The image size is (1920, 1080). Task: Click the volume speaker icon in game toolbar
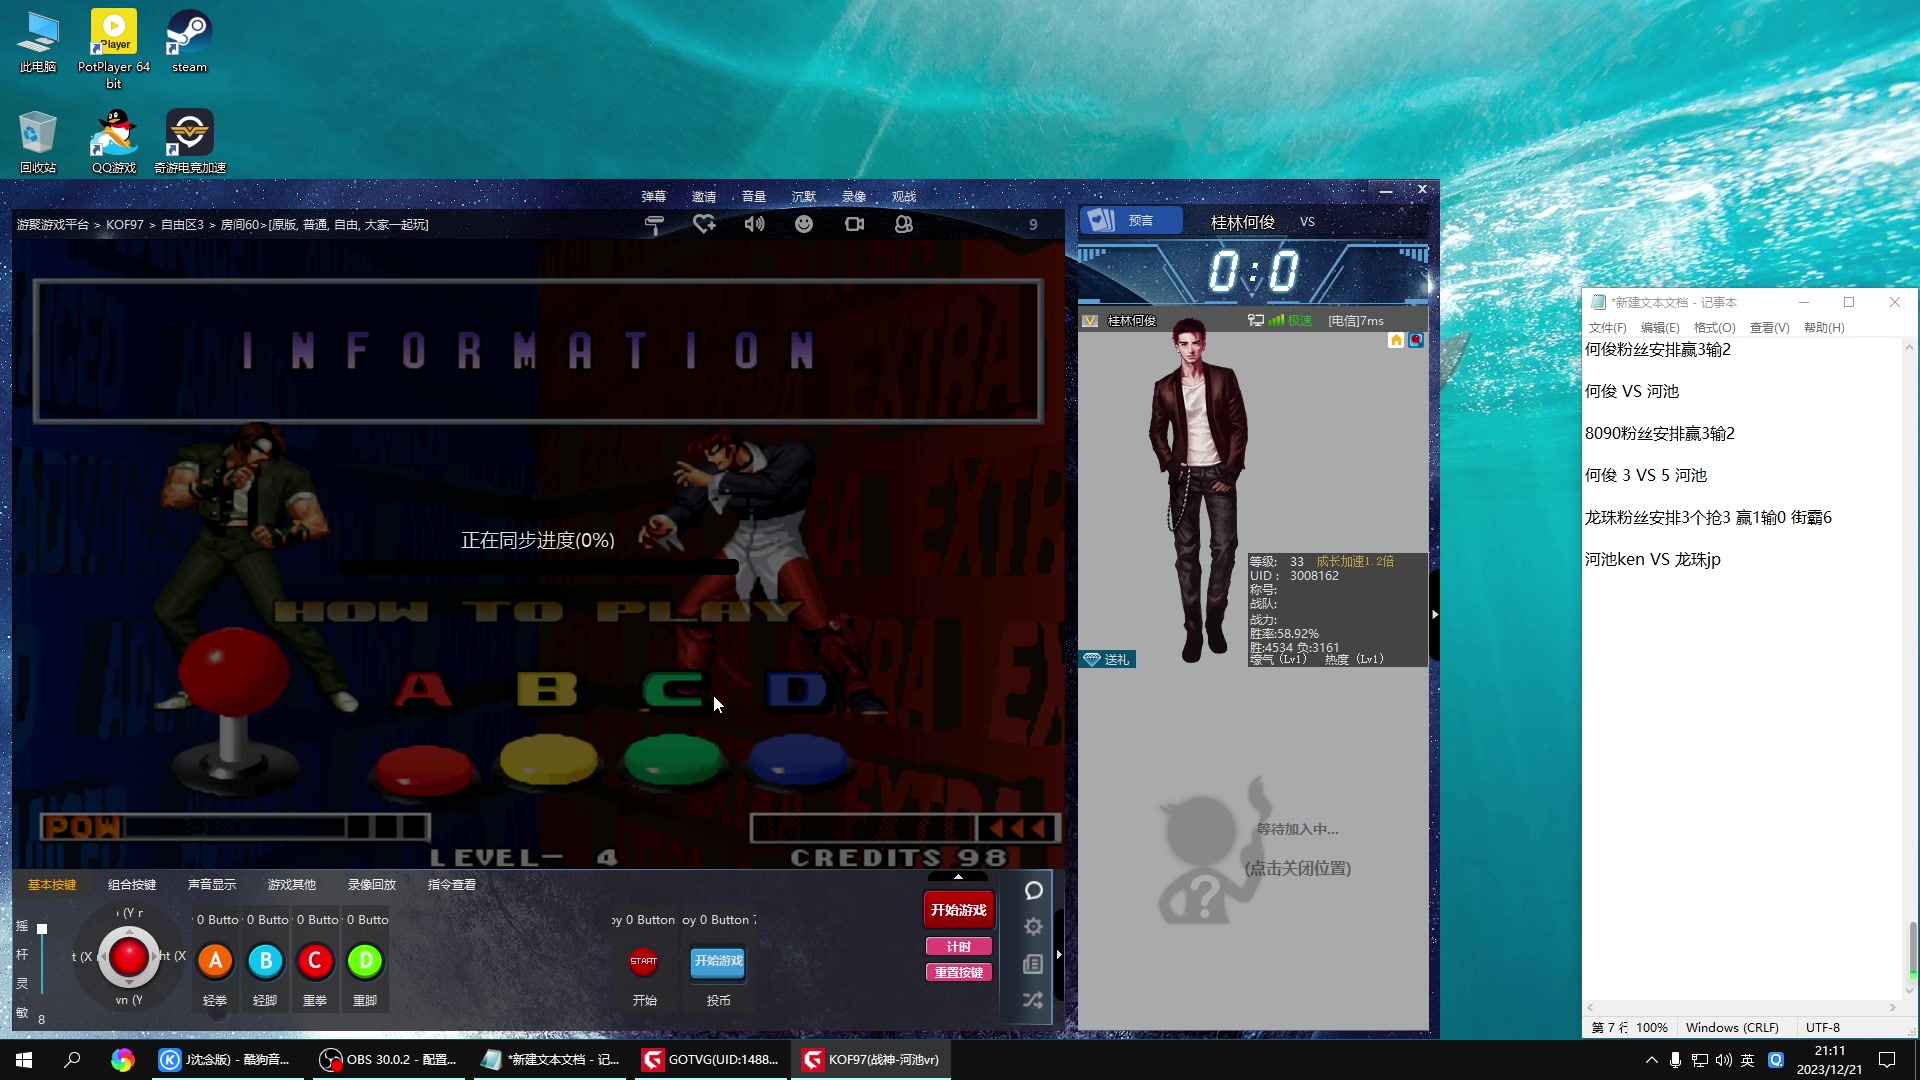(x=754, y=224)
